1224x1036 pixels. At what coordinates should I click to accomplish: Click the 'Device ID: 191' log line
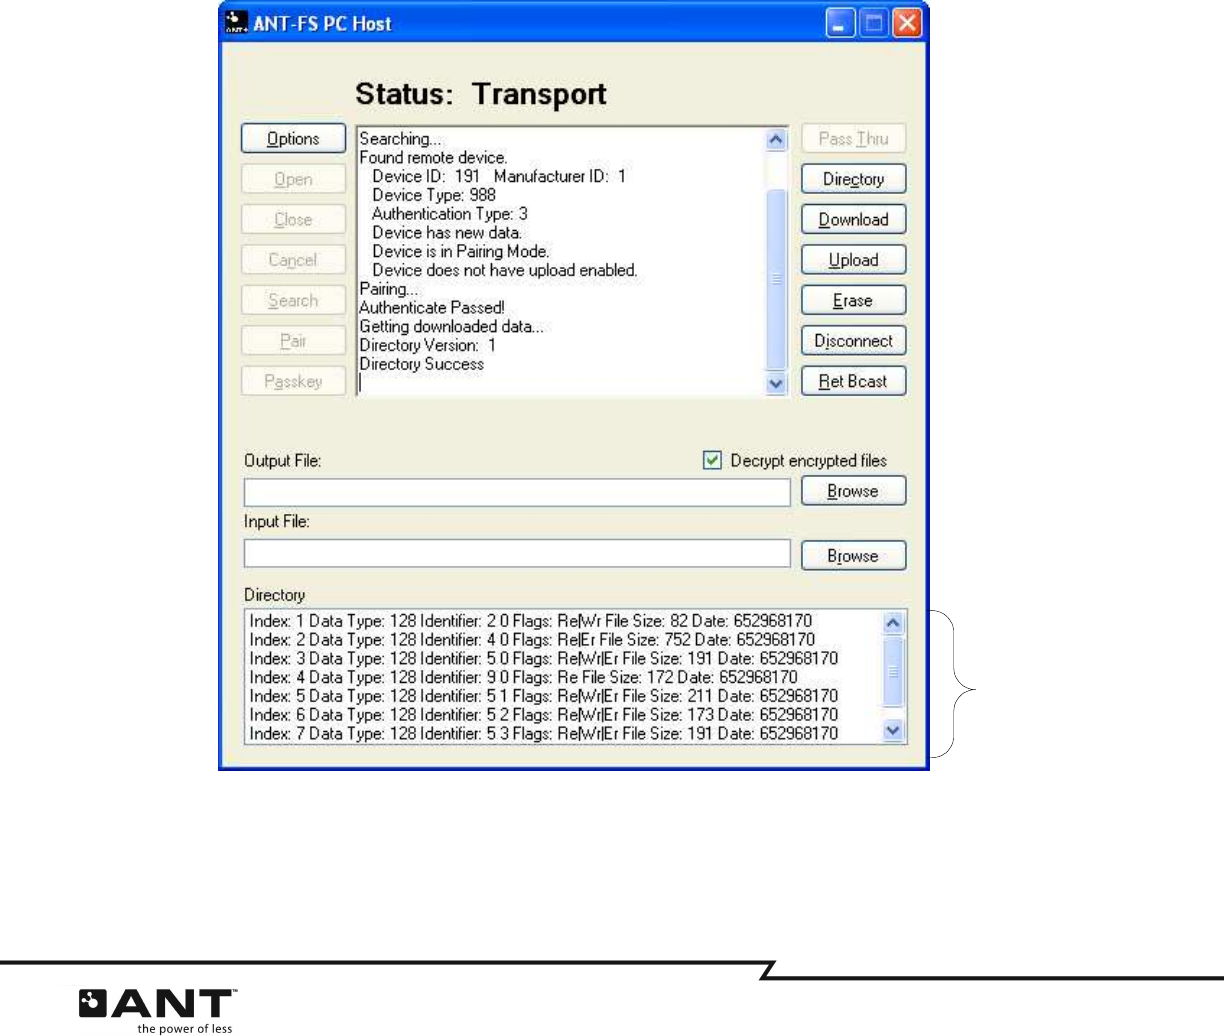point(499,176)
